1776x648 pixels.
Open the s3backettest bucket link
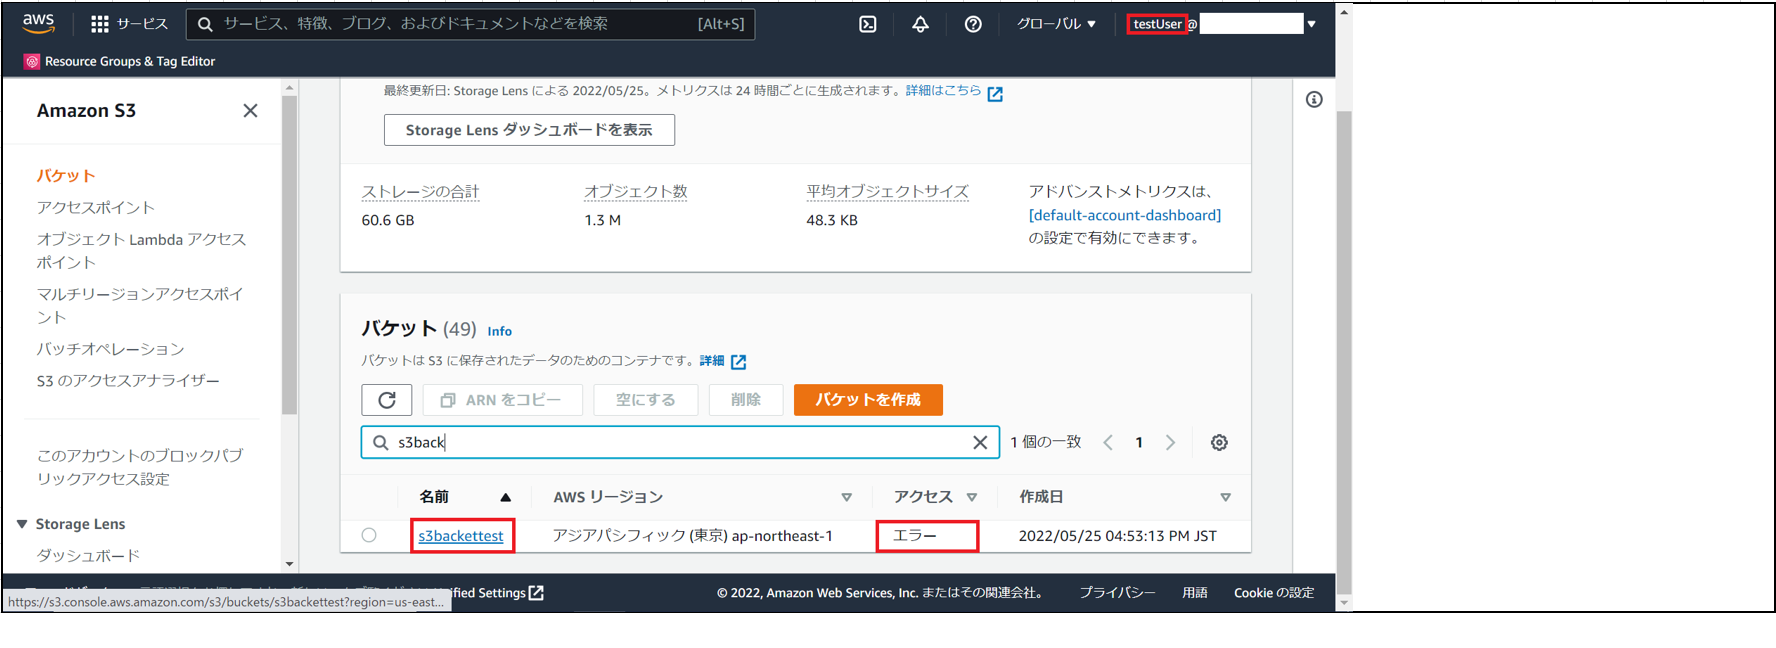point(461,536)
